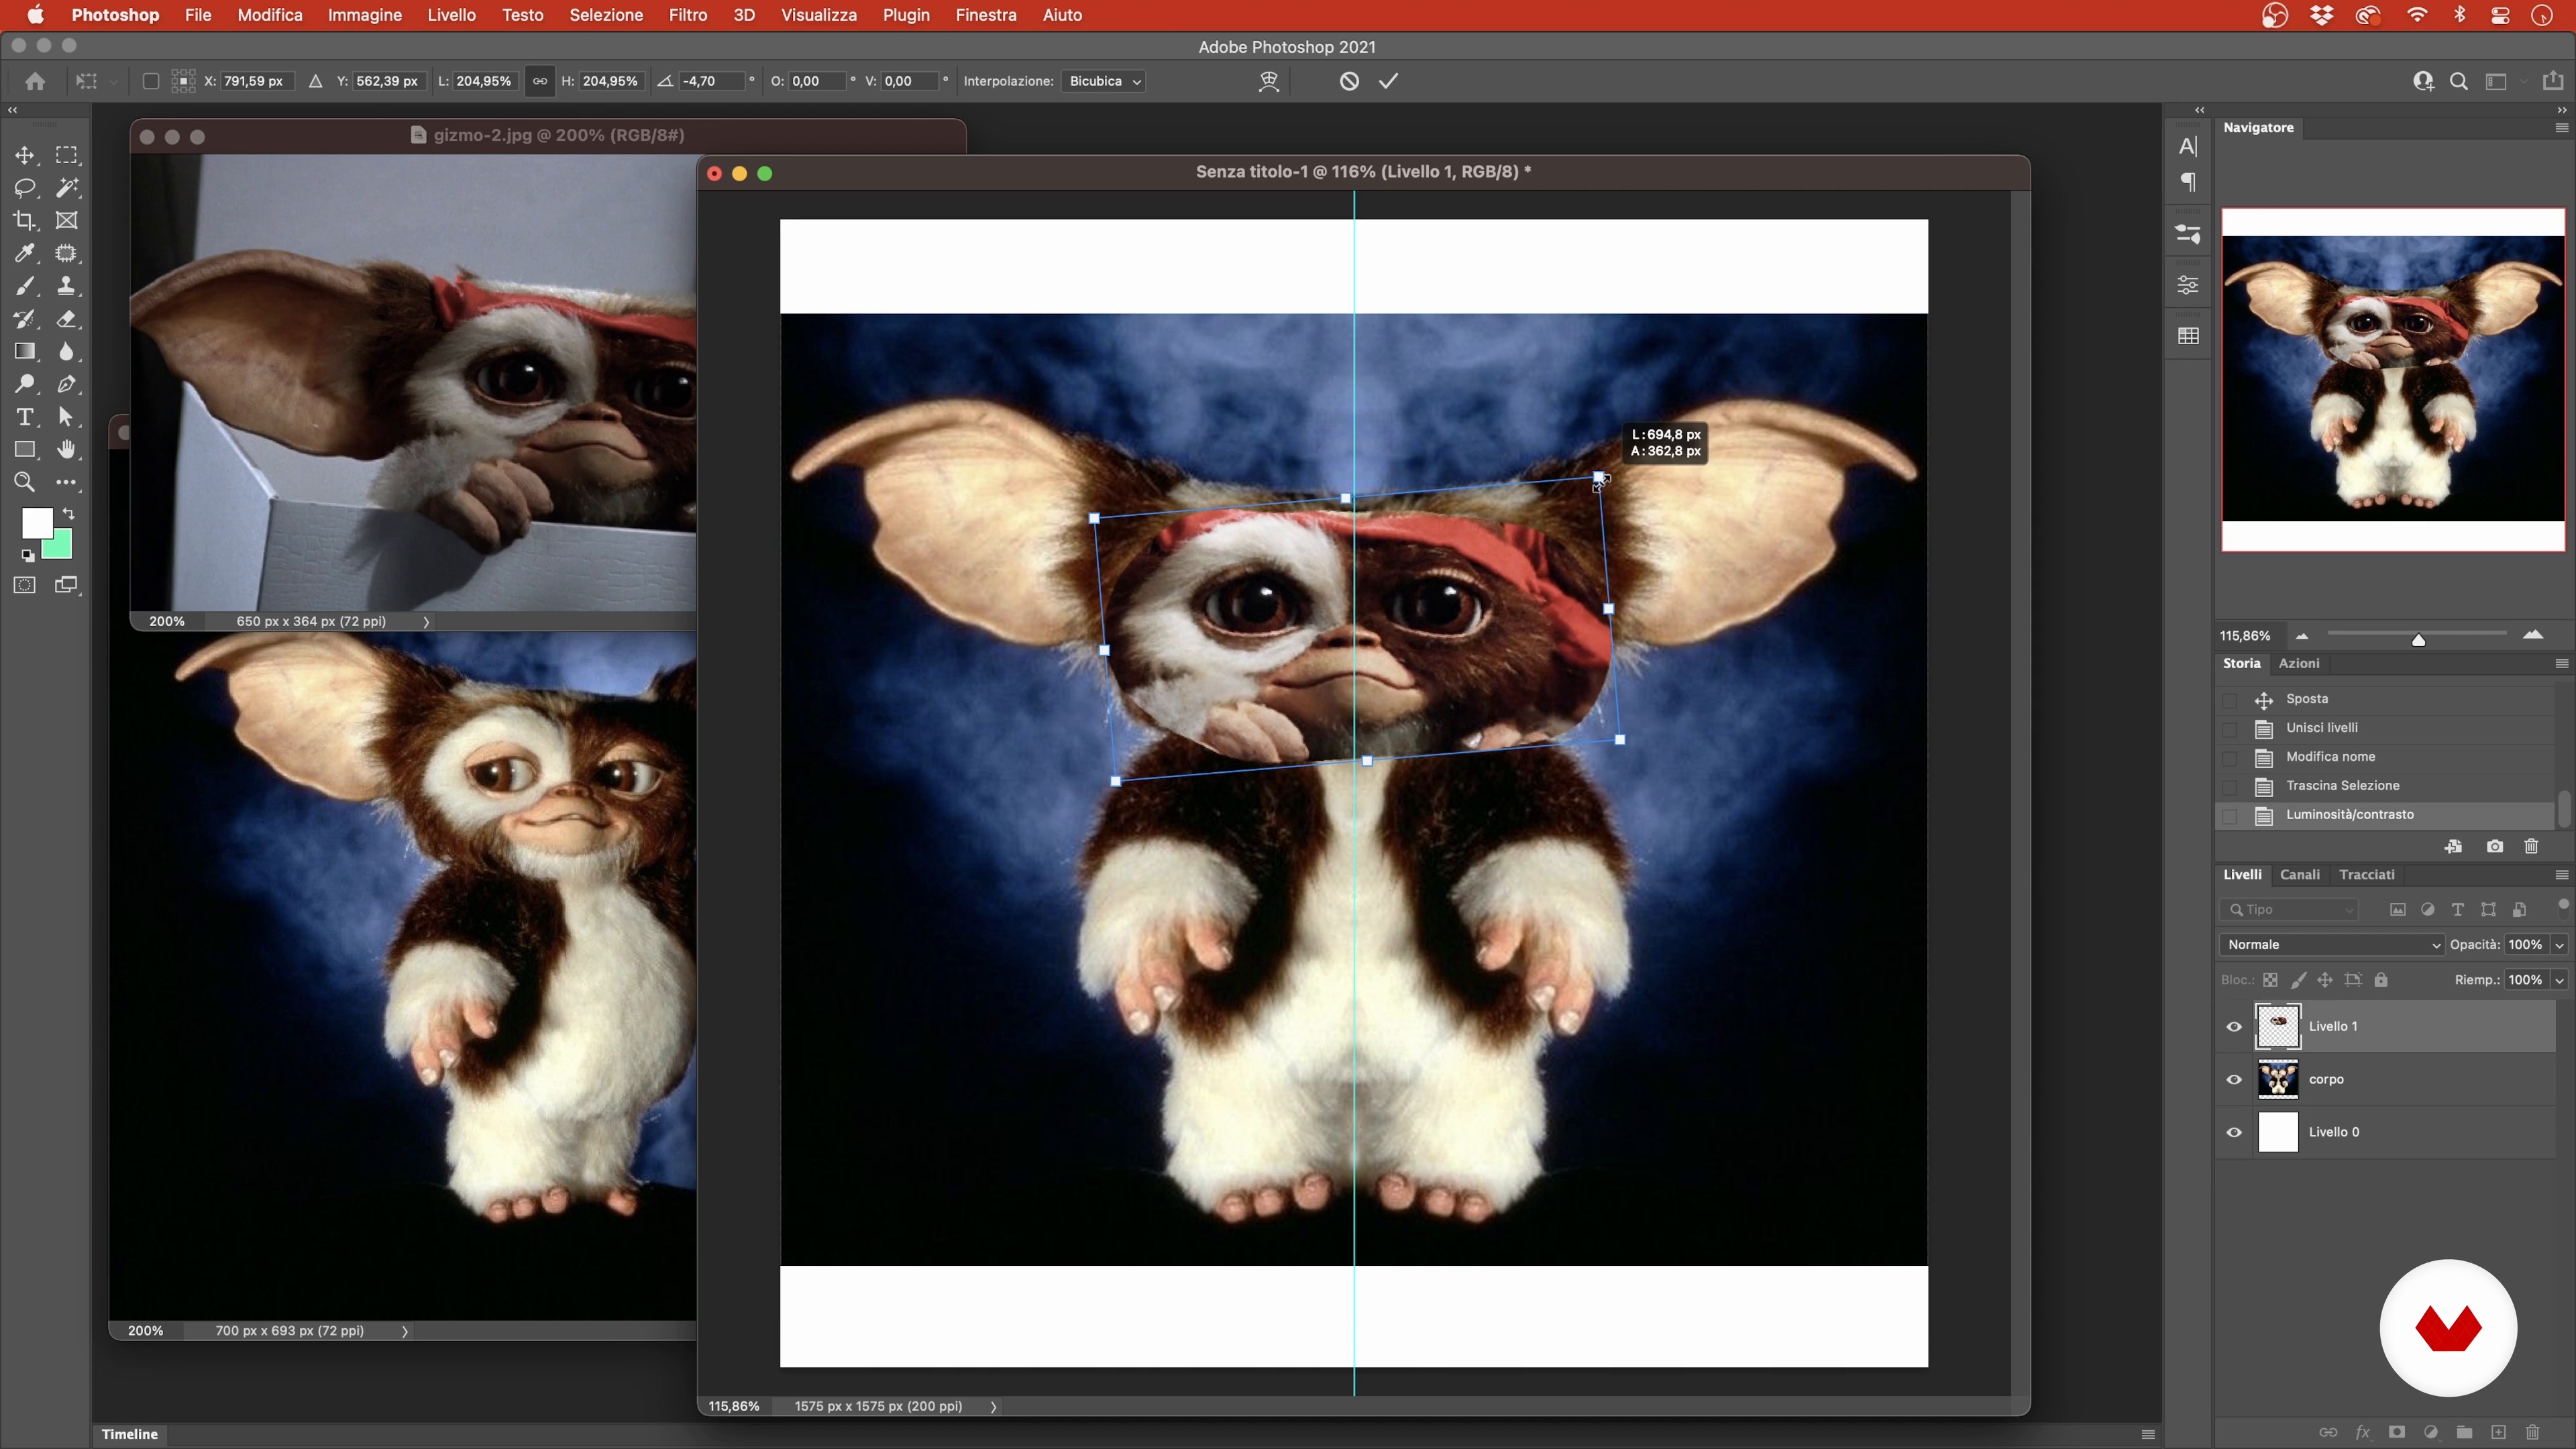The width and height of the screenshot is (2576, 1449).
Task: Switch to the Tracciati tab
Action: pos(2366,875)
